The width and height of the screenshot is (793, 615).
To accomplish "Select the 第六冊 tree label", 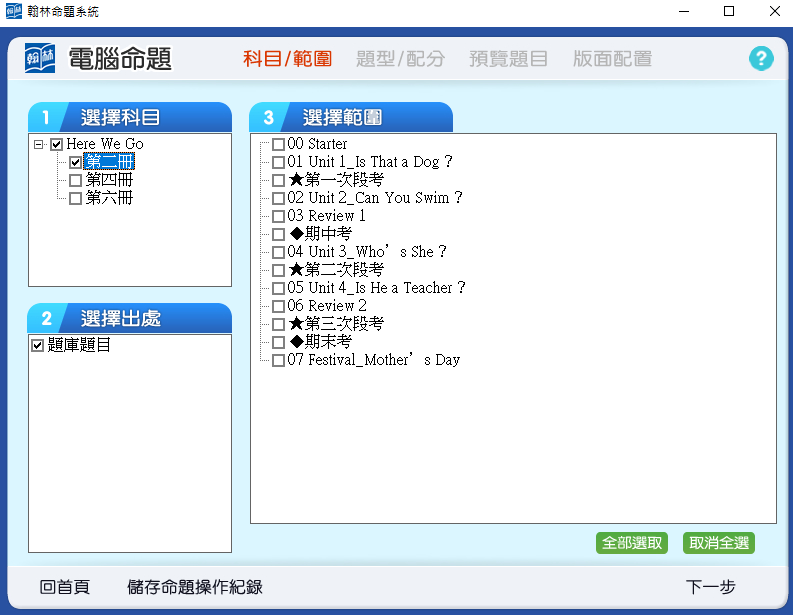I will [x=109, y=198].
